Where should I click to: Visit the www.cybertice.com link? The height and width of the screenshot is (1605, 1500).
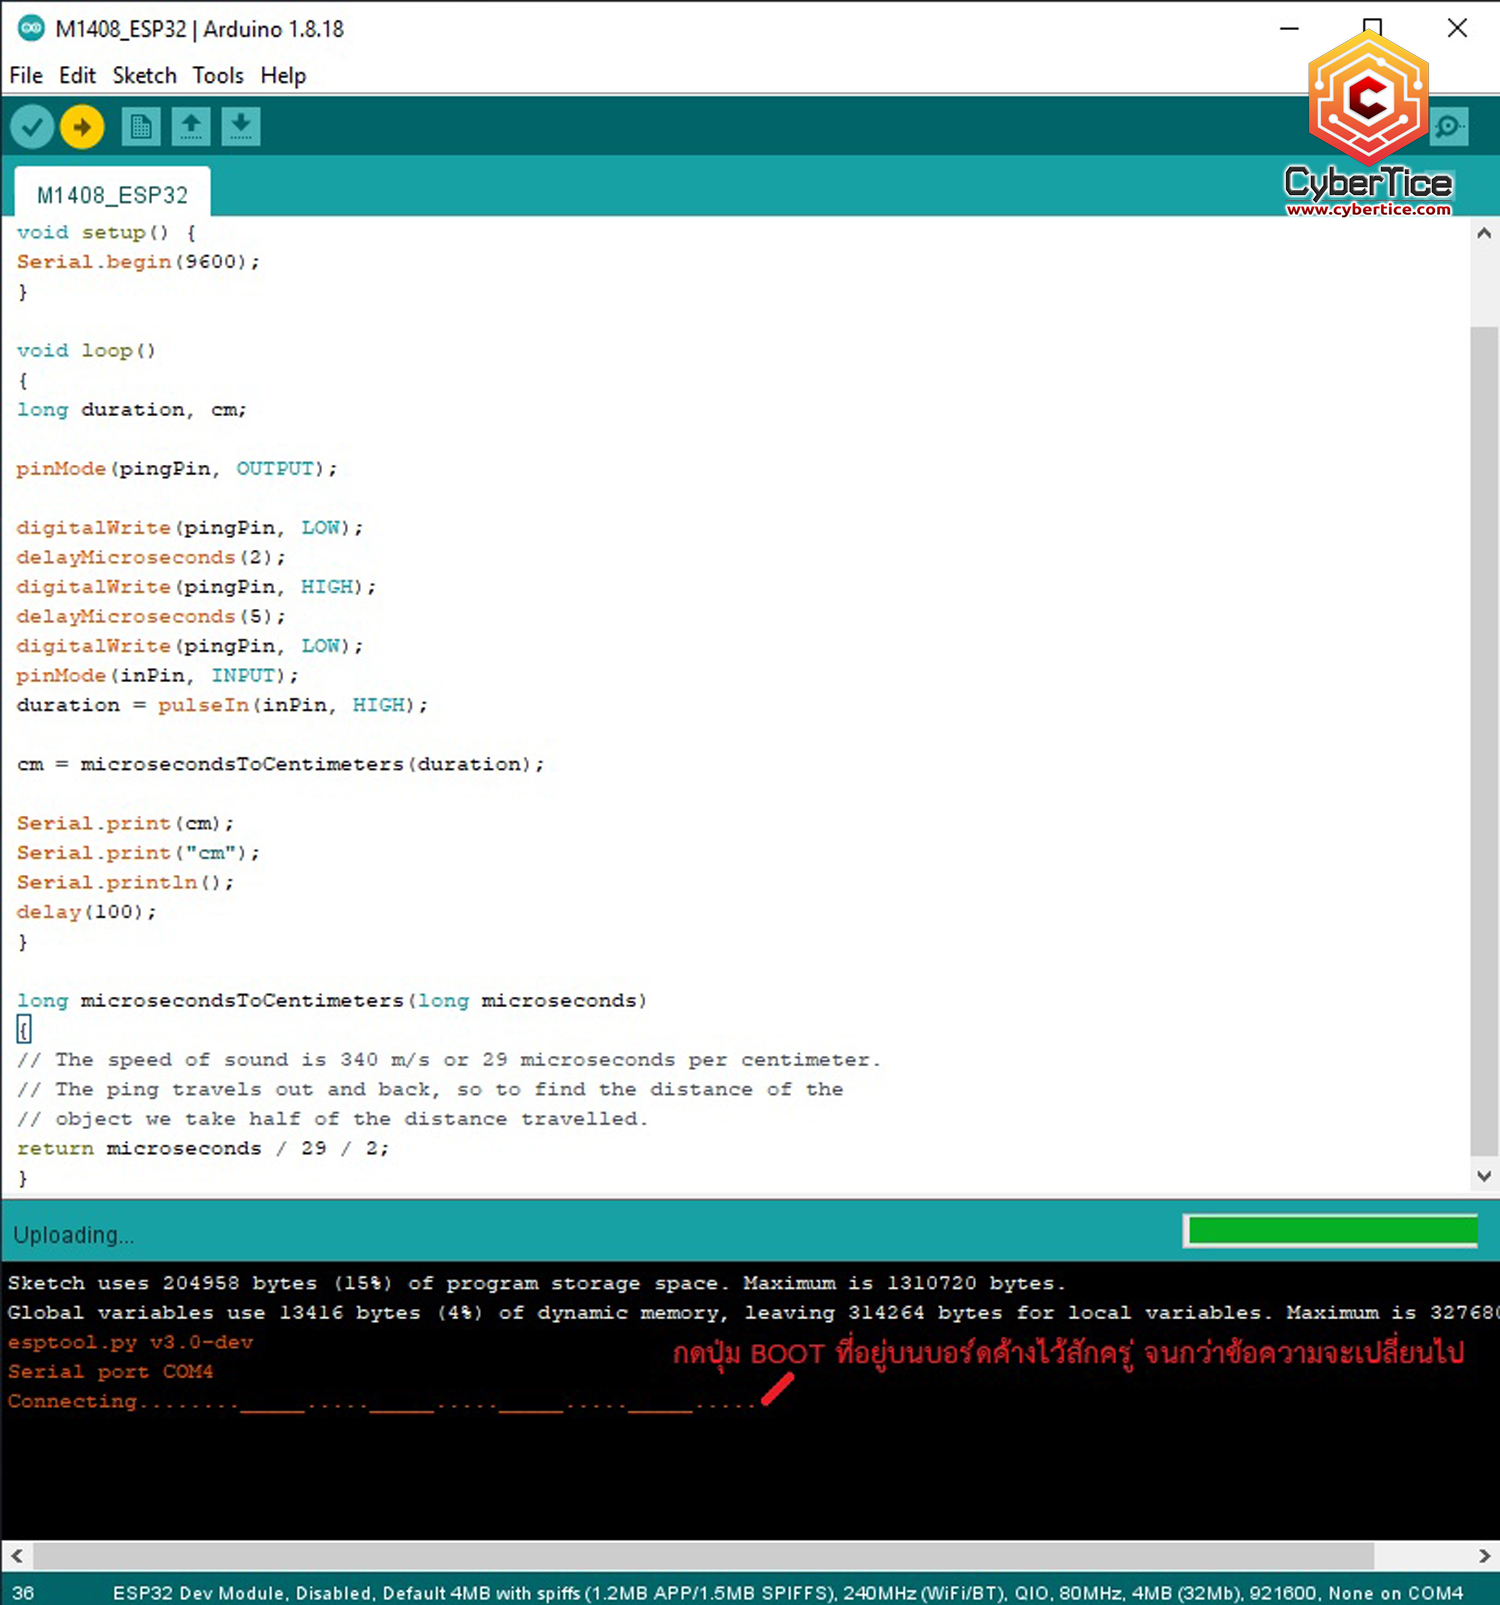(1368, 209)
